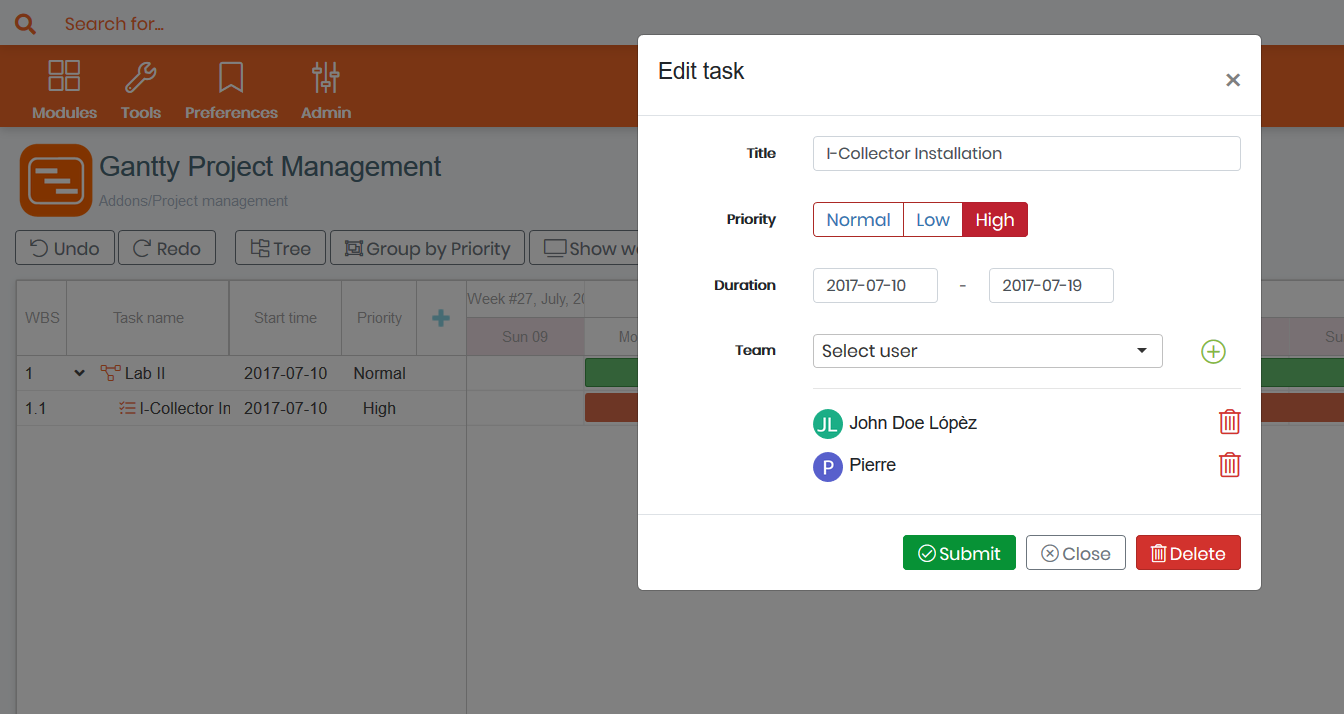Image resolution: width=1344 pixels, height=714 pixels.
Task: Select the I-Collector task in grid
Action: [x=185, y=408]
